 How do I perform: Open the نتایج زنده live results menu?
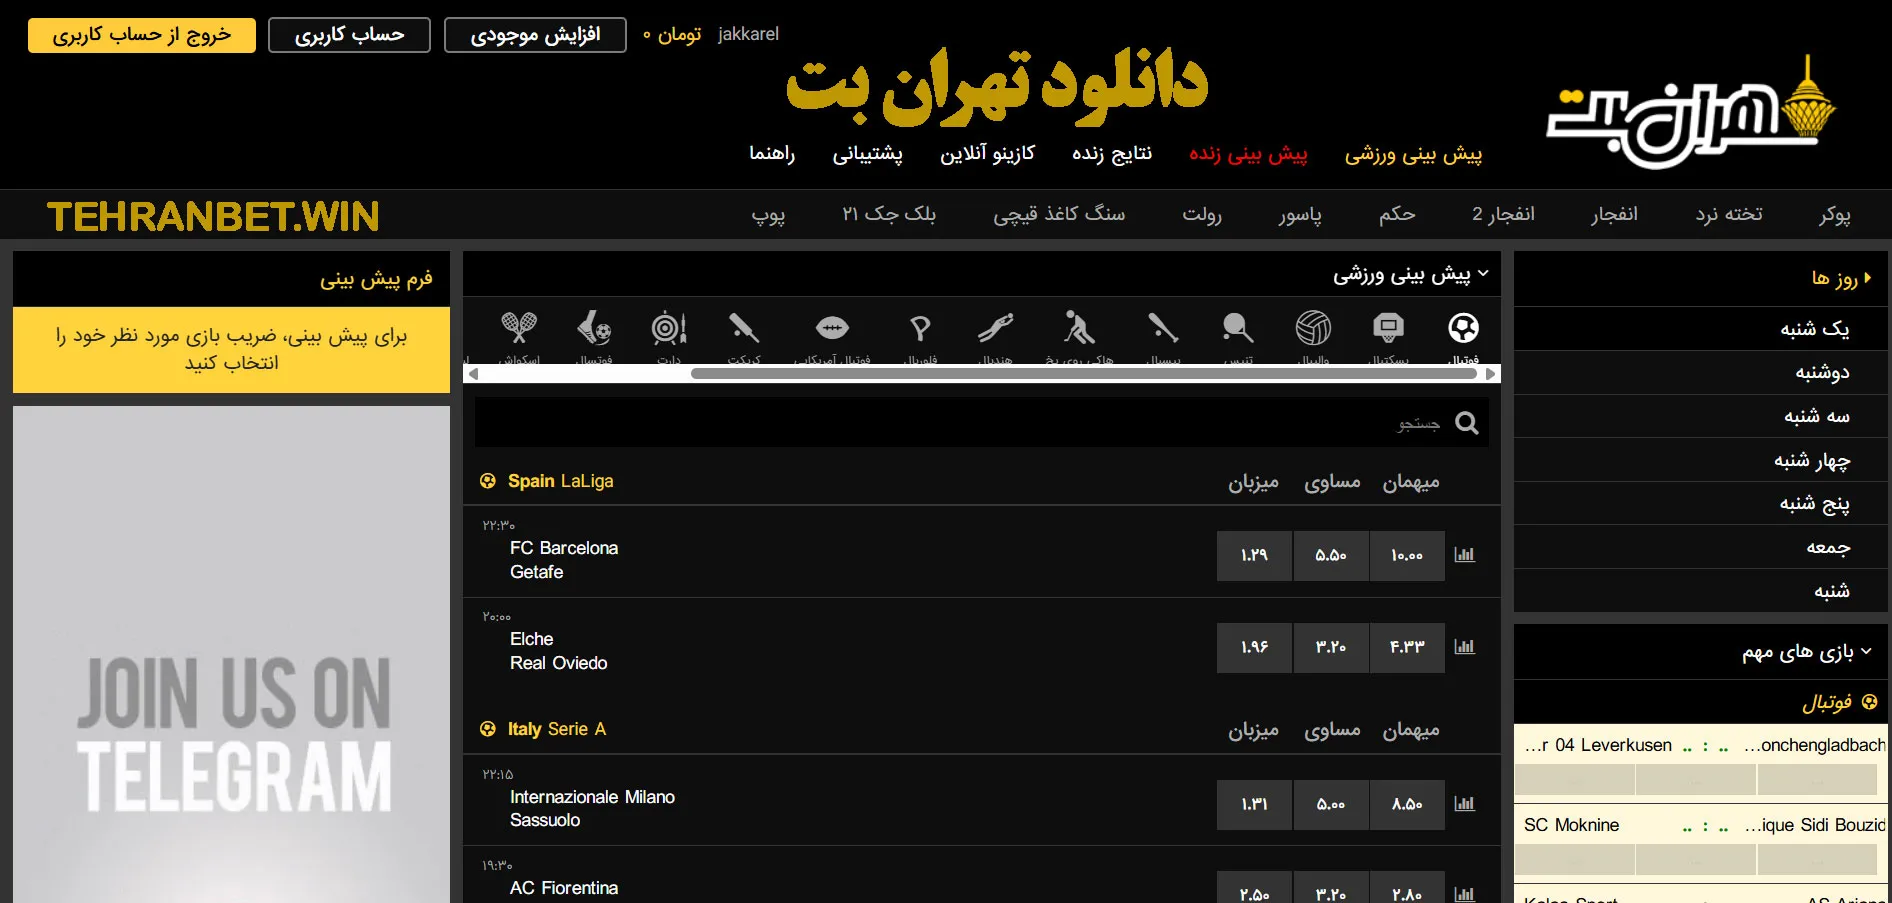pyautogui.click(x=1112, y=153)
